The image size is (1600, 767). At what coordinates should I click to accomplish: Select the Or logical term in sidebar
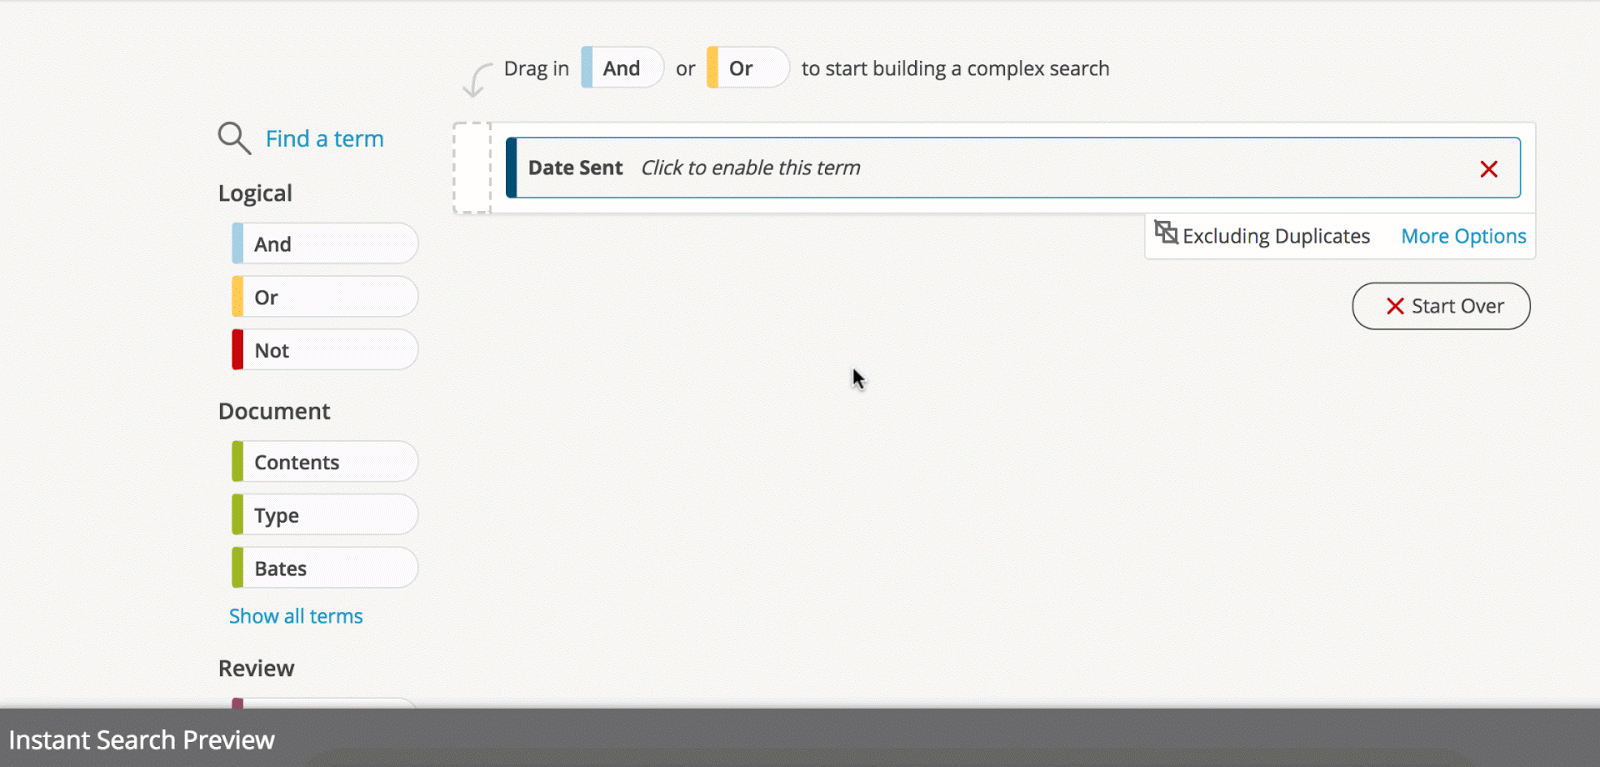(325, 296)
